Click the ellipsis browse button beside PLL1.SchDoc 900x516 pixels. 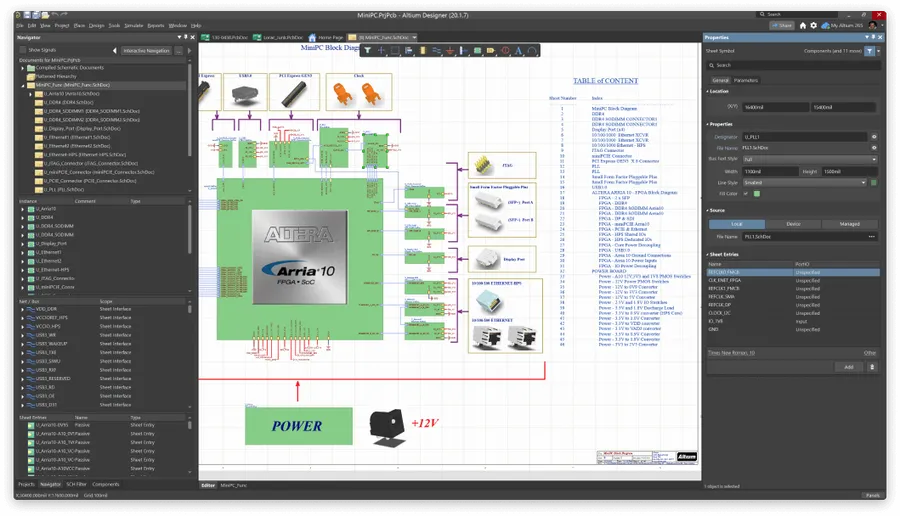[x=871, y=236]
